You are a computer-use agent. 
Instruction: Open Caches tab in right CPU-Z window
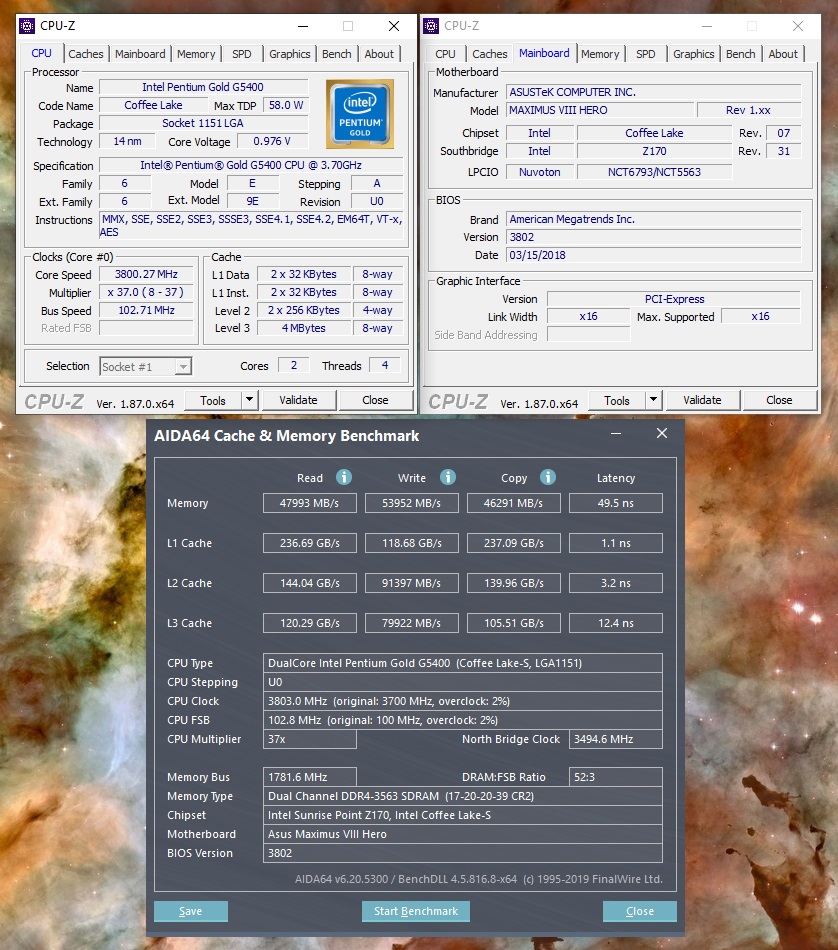(490, 54)
